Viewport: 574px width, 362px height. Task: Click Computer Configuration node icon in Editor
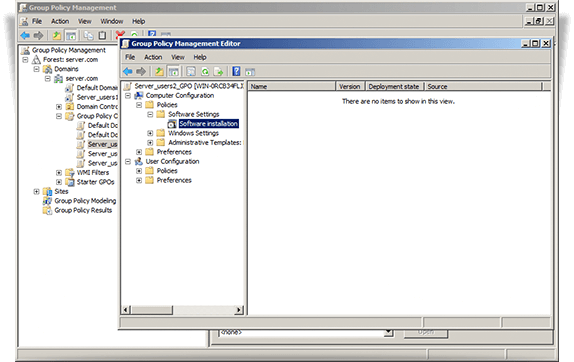139,95
